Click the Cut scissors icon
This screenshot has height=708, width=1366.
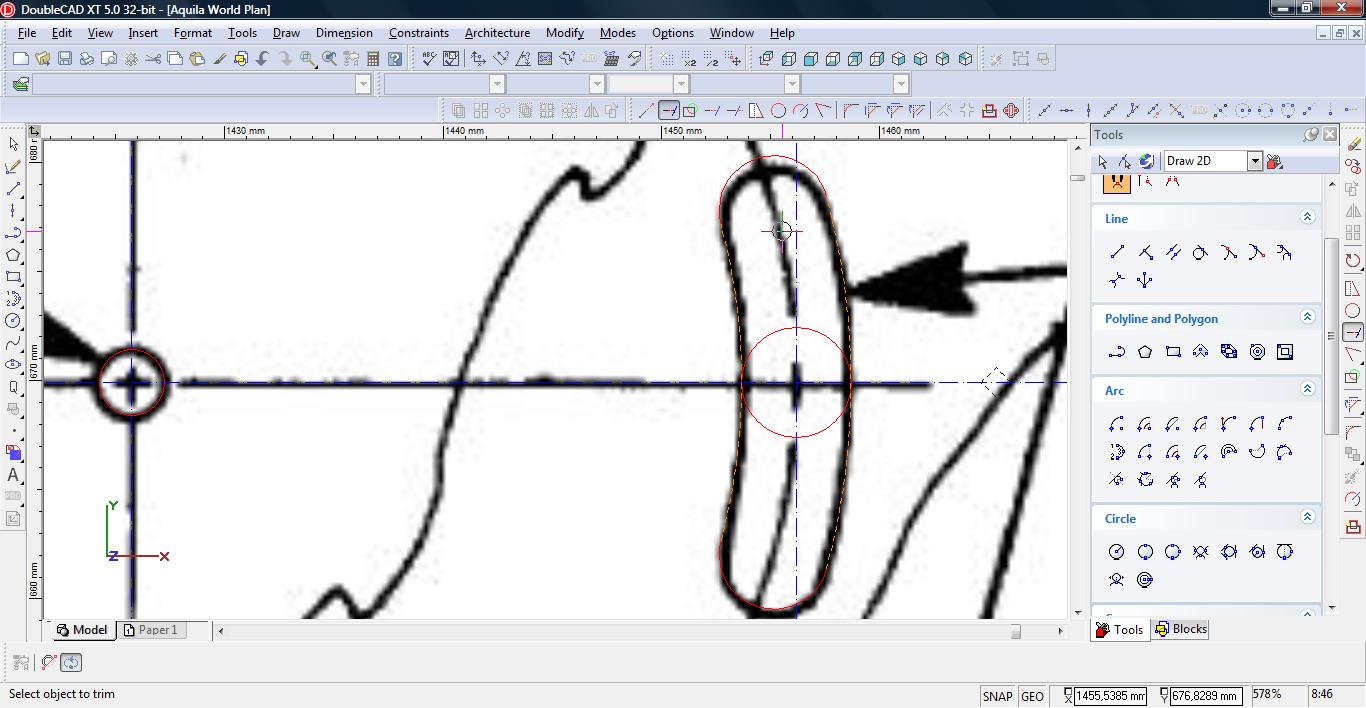(153, 59)
